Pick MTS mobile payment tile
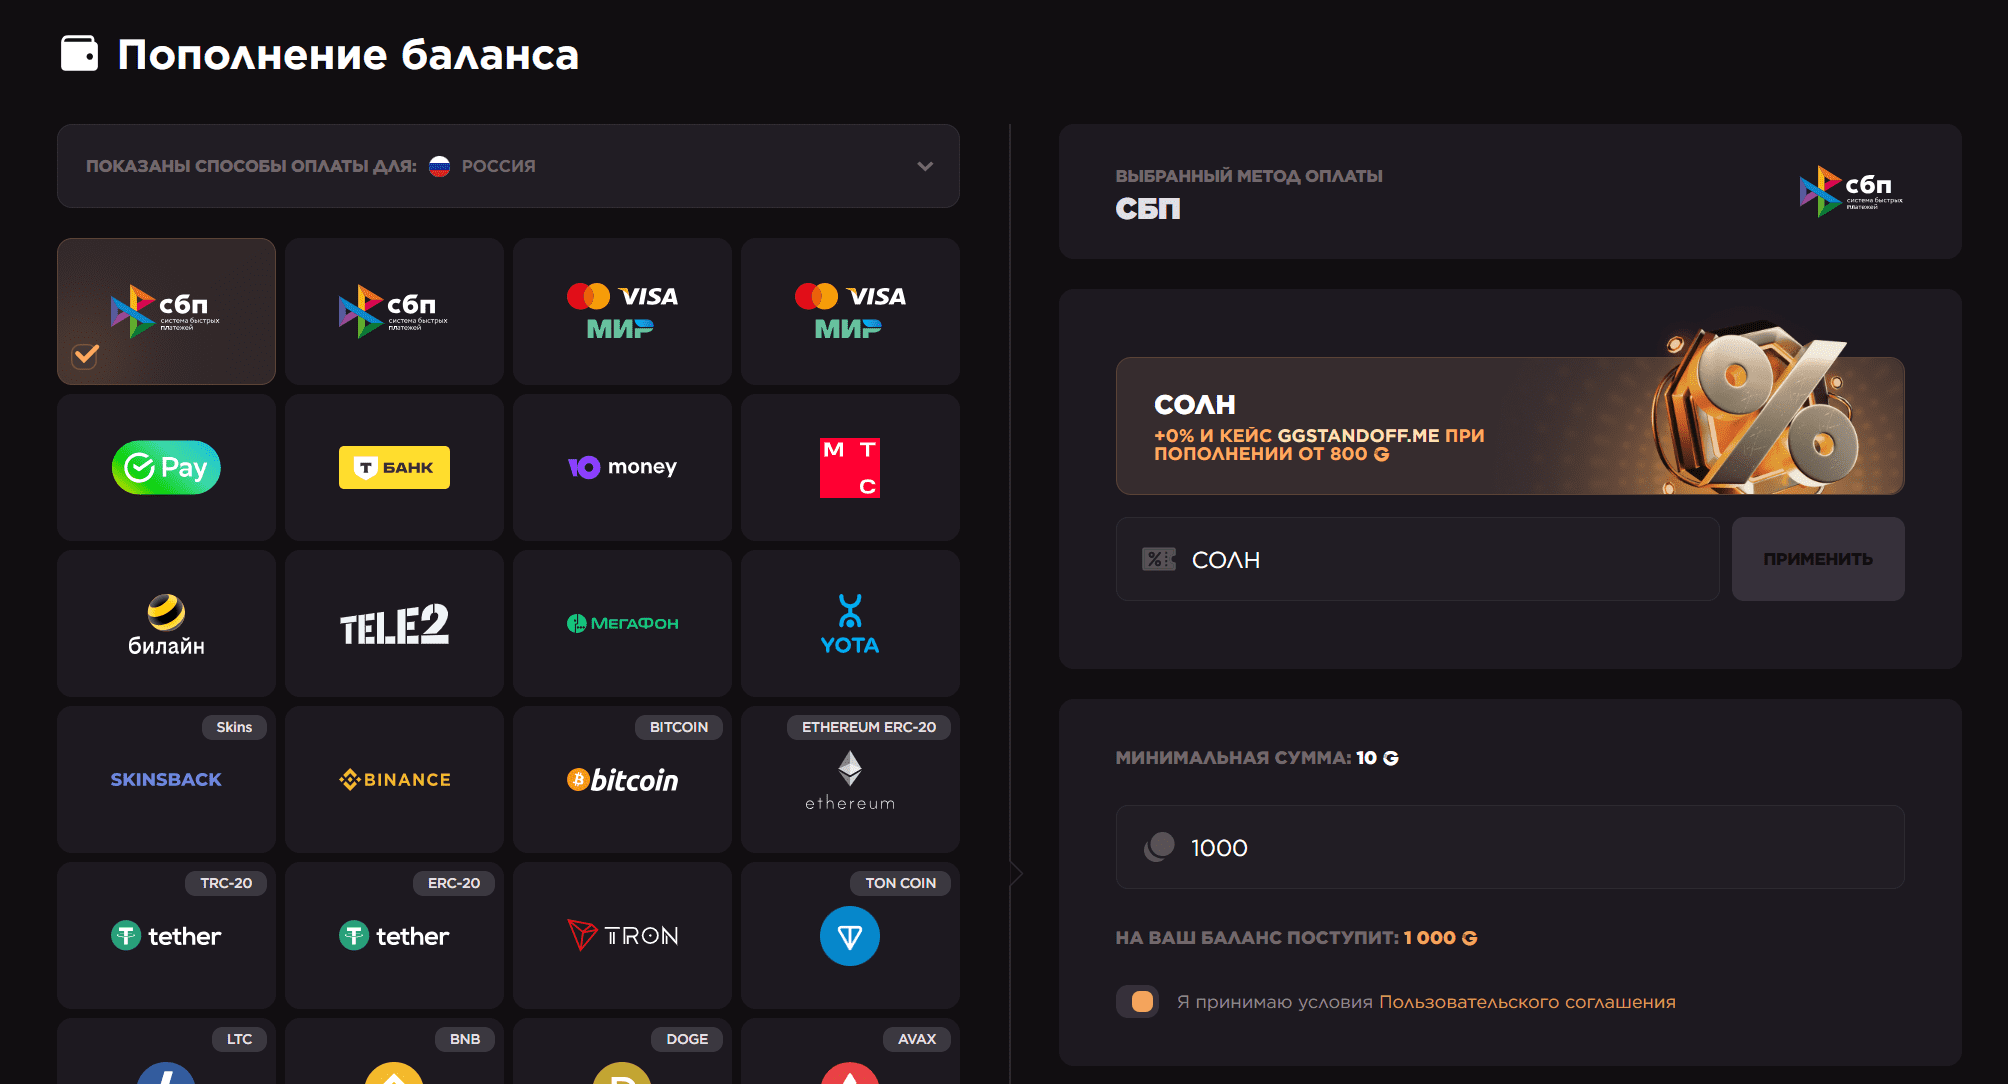Image resolution: width=2008 pixels, height=1084 pixels. (x=850, y=467)
